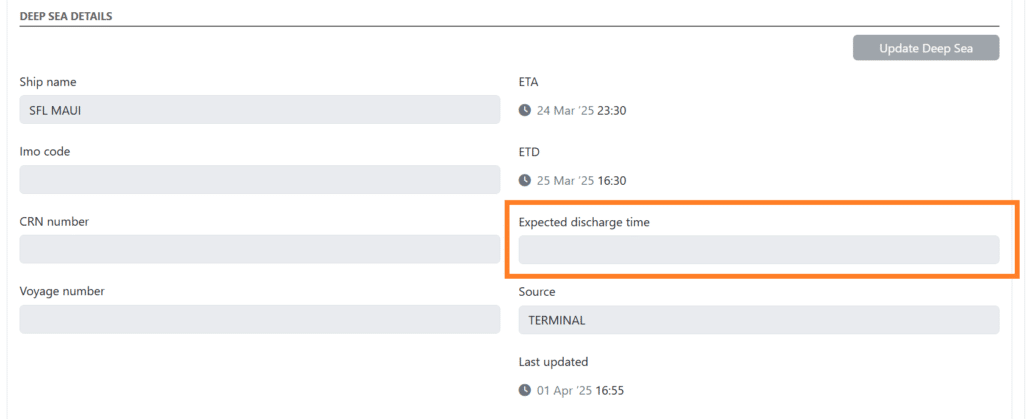Select the CRN number input field
Viewport: 1030px width, 419px height.
coord(259,250)
